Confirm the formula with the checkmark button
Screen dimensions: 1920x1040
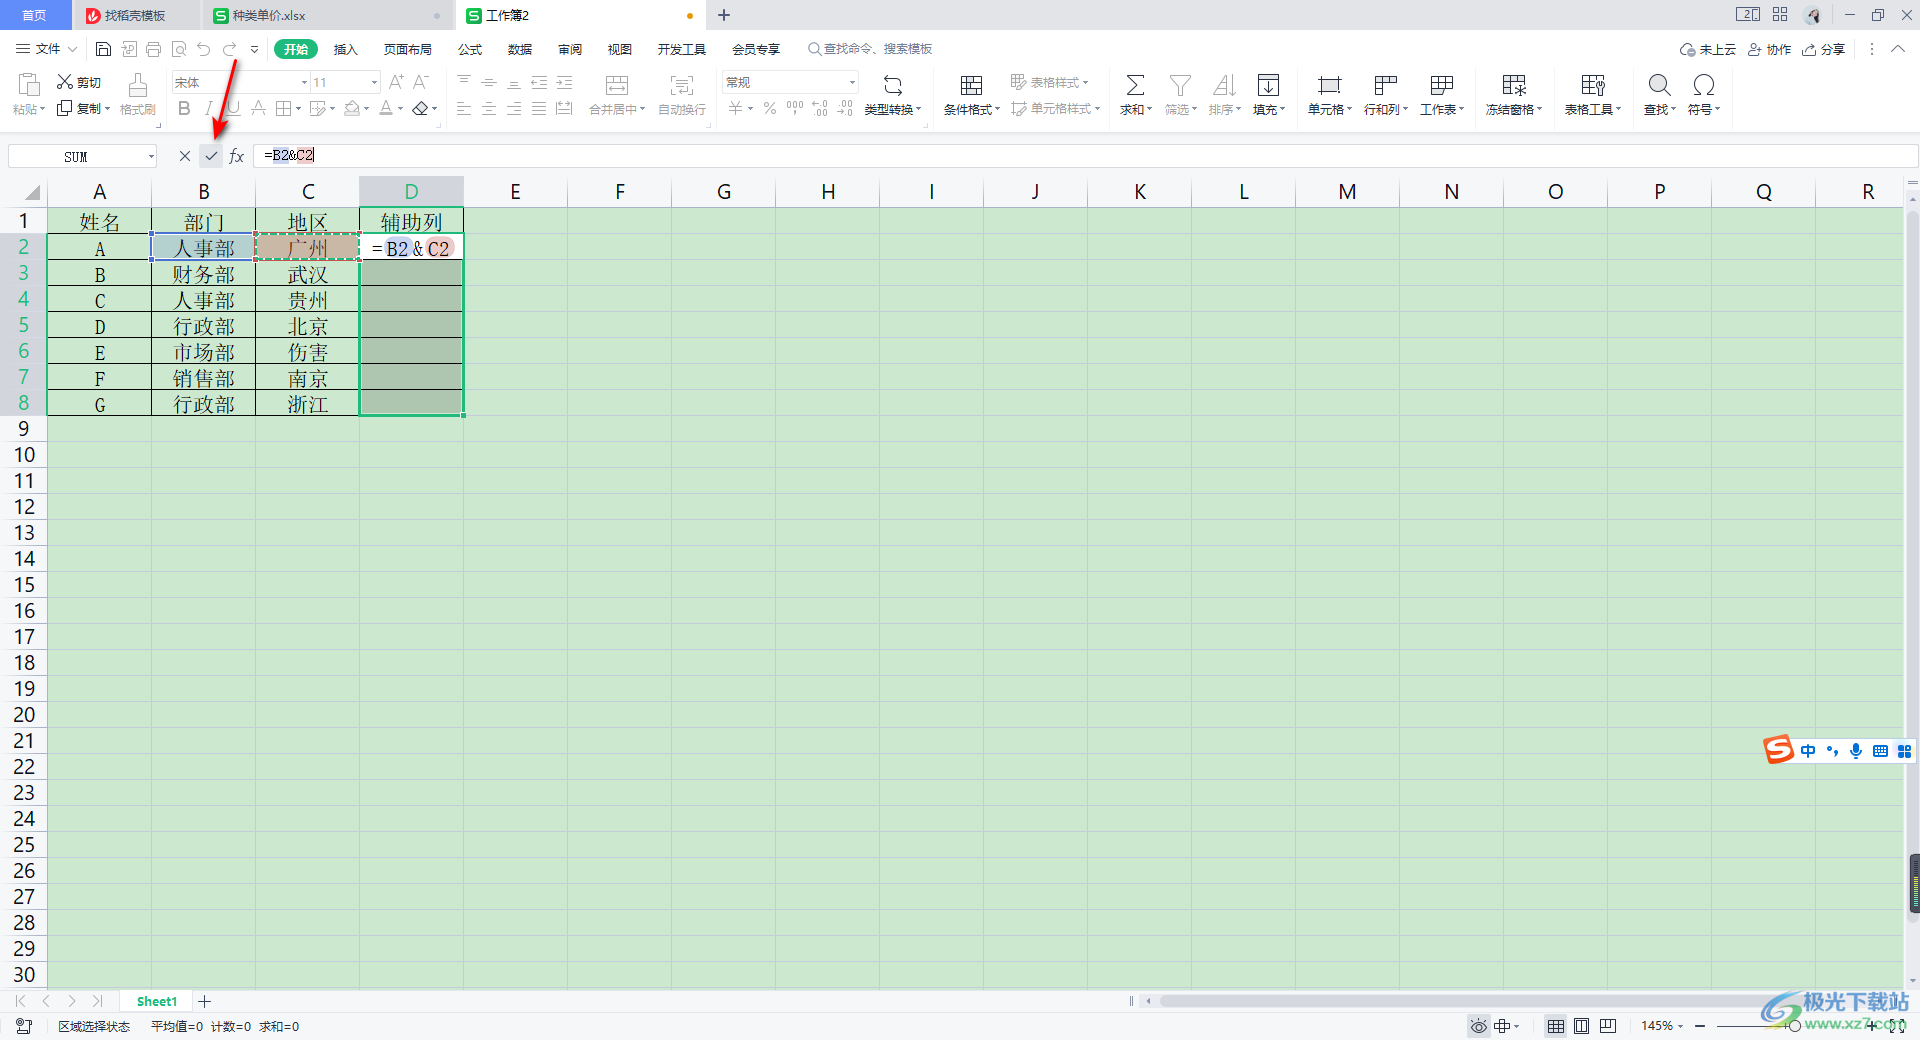(211, 156)
